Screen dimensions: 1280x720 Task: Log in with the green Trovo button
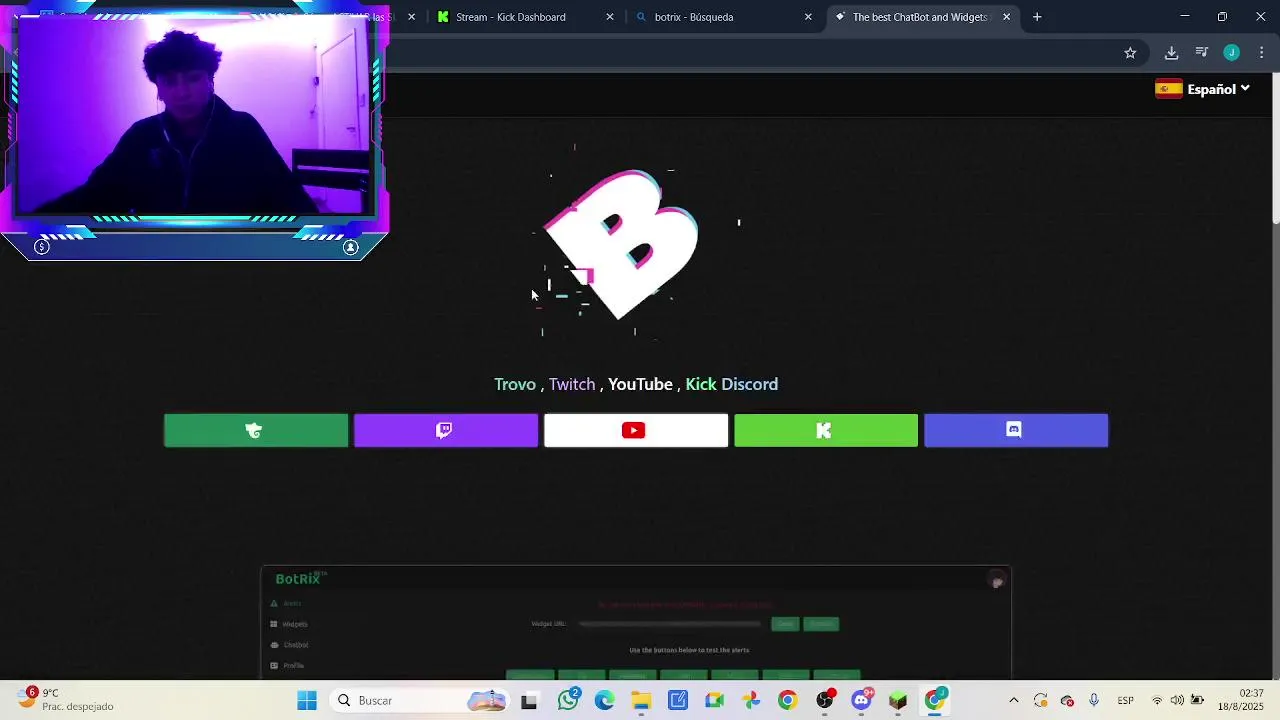(x=256, y=430)
